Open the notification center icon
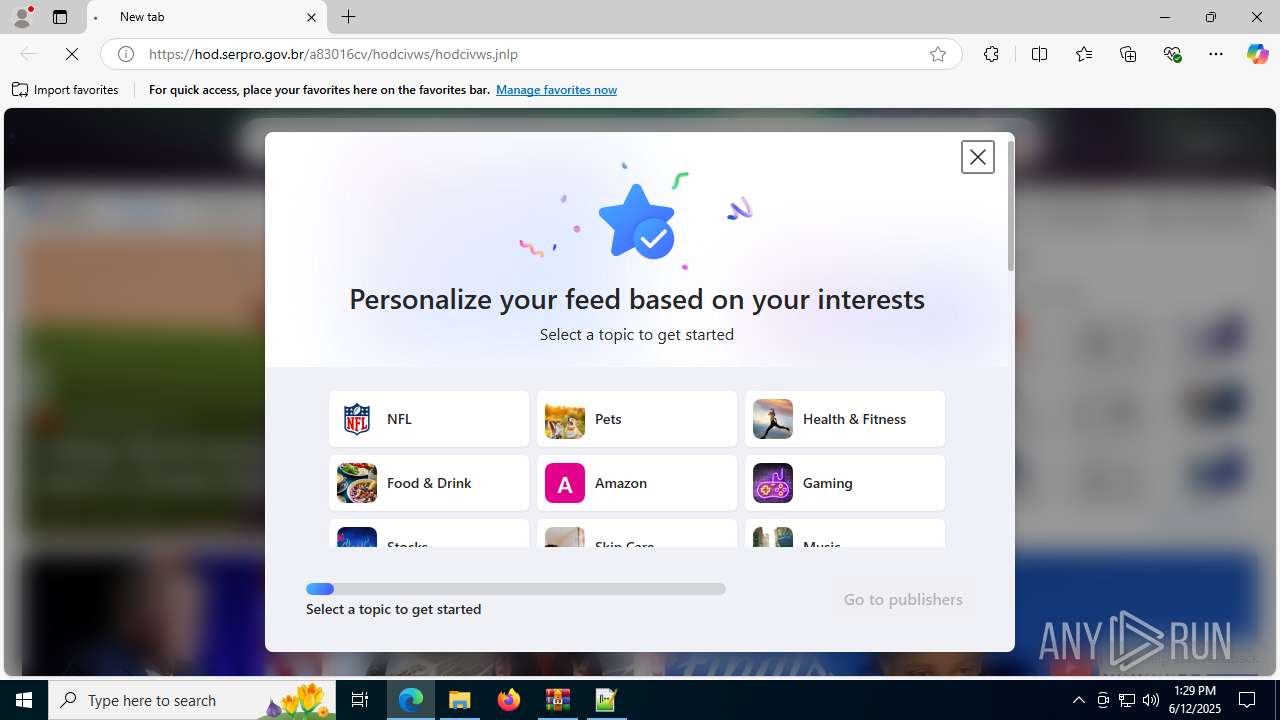 pyautogui.click(x=1248, y=700)
